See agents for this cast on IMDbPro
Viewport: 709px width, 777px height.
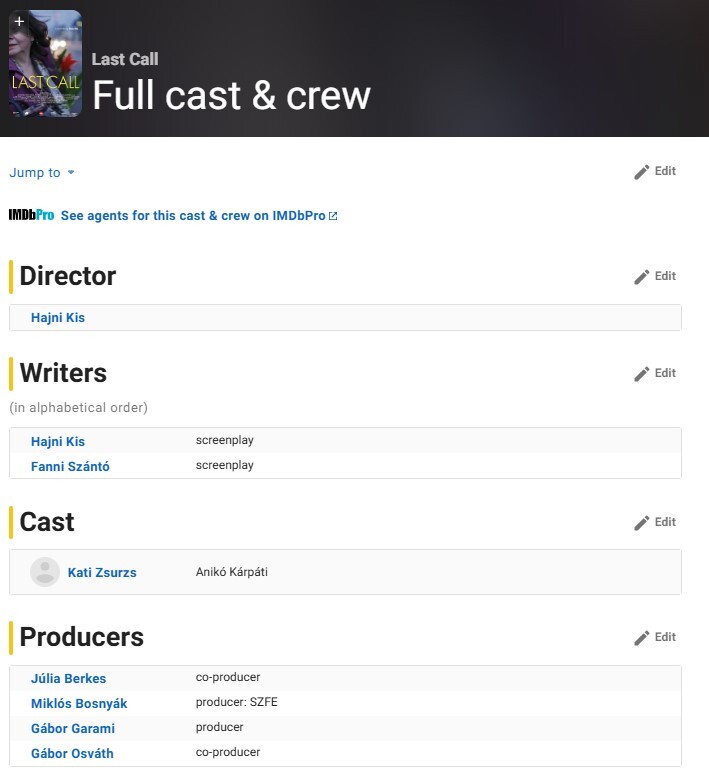click(198, 216)
